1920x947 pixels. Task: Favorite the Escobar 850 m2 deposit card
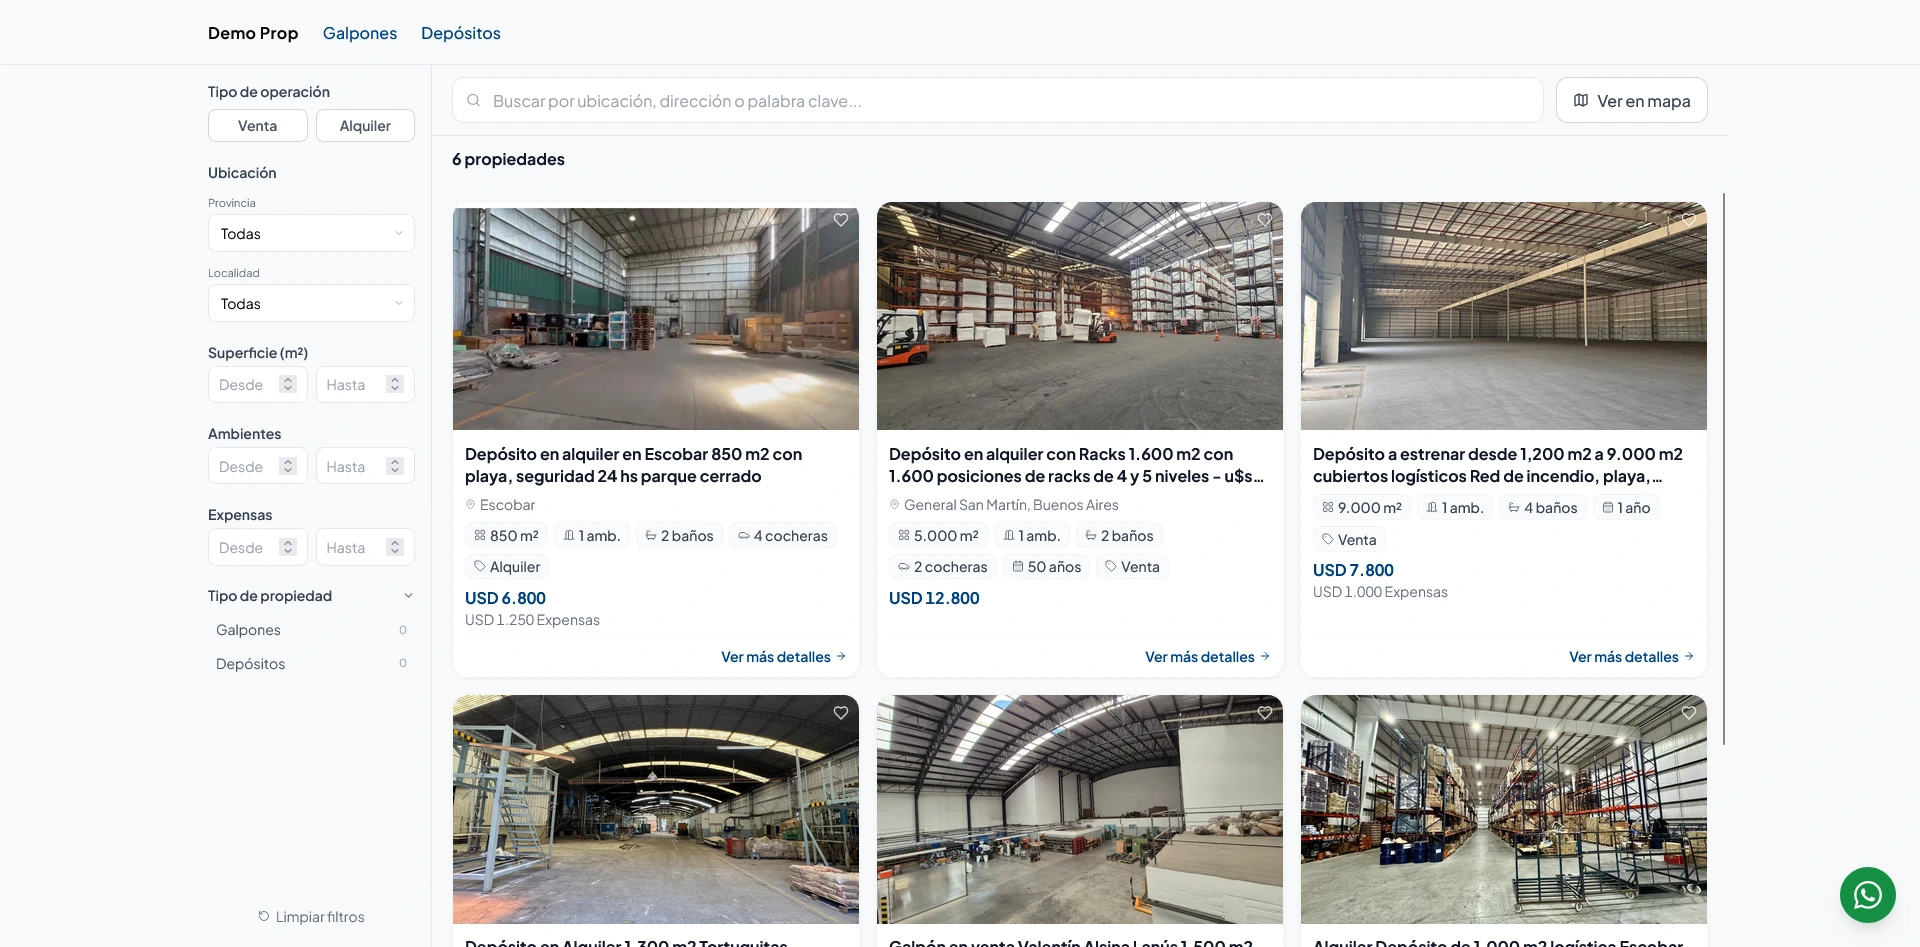click(x=841, y=220)
